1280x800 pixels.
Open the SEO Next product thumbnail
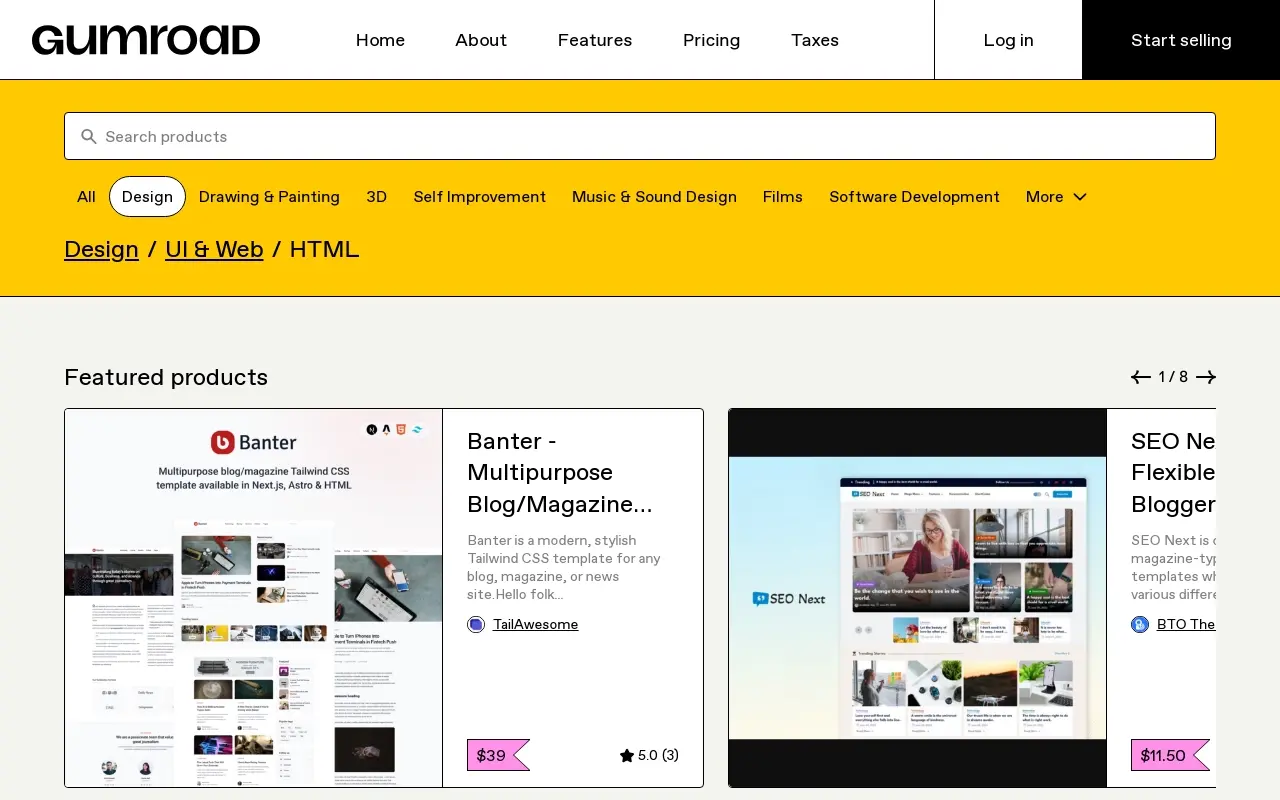point(918,598)
